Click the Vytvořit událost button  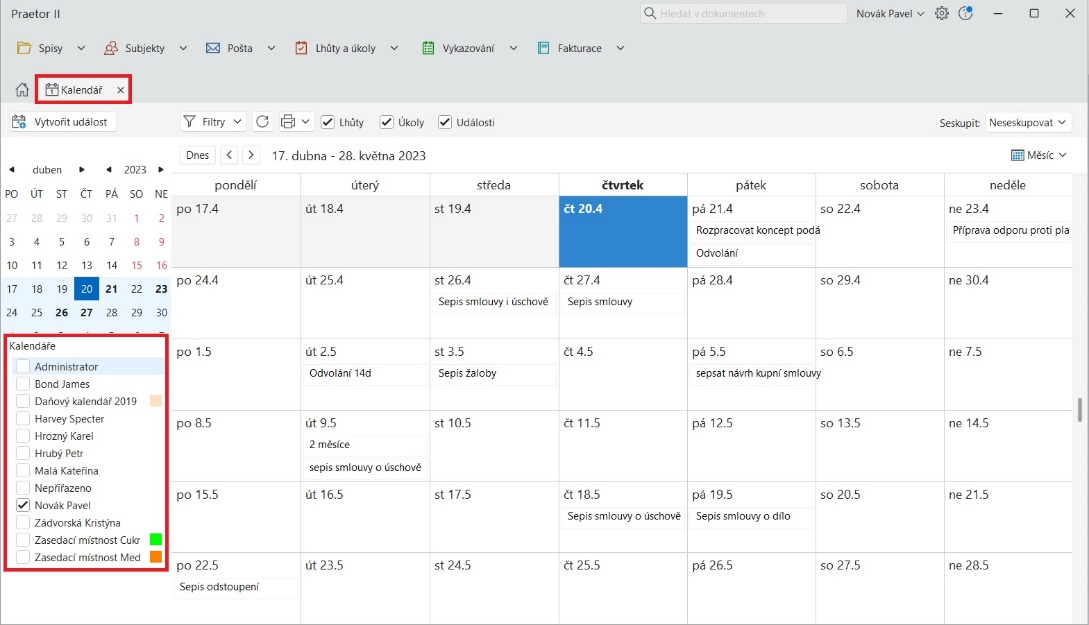64,122
